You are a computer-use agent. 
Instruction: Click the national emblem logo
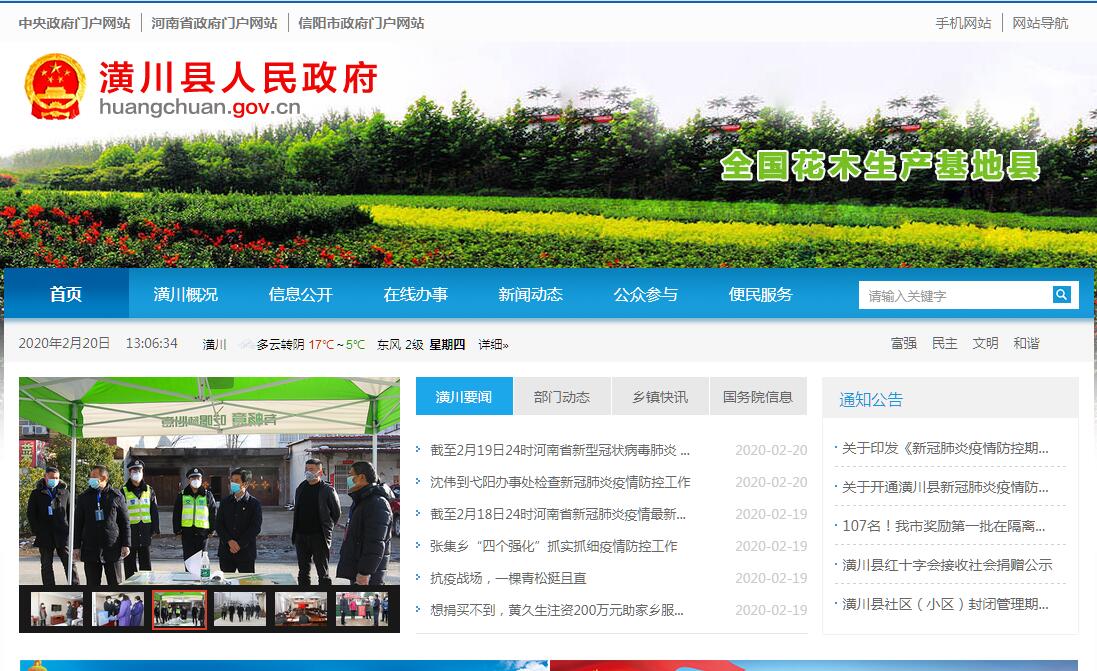pos(55,86)
